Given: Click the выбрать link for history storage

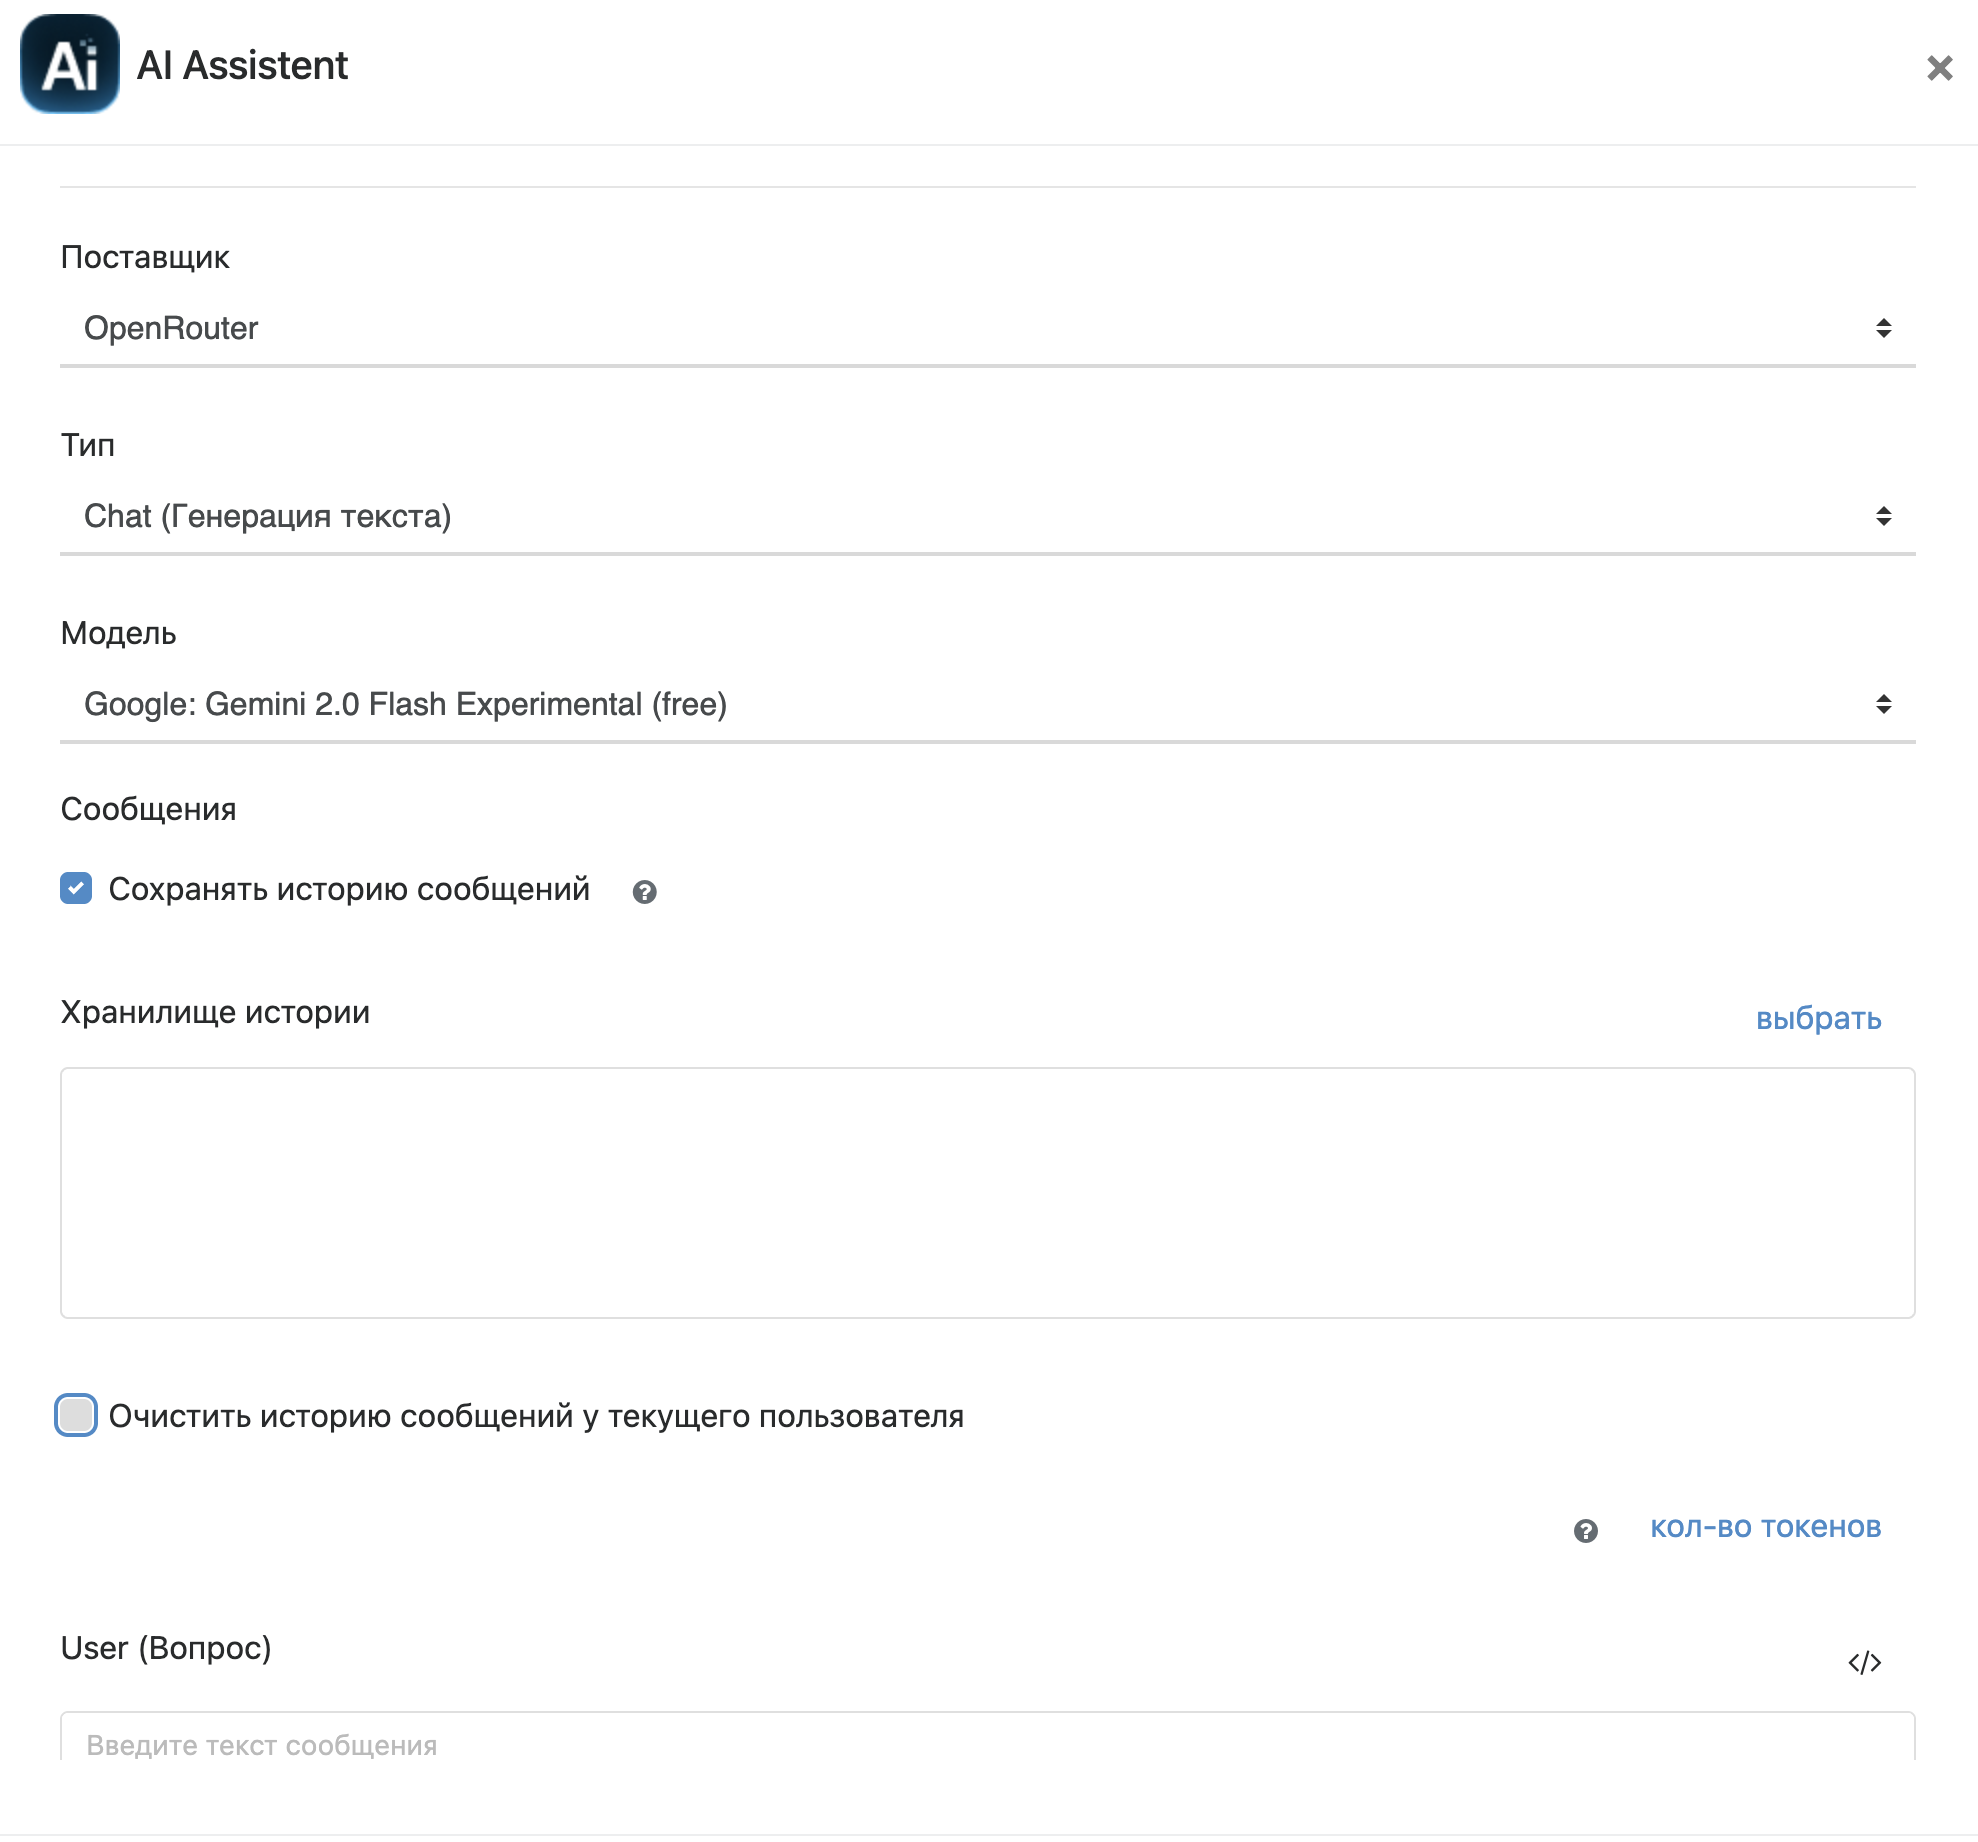Looking at the screenshot, I should (x=1818, y=1018).
